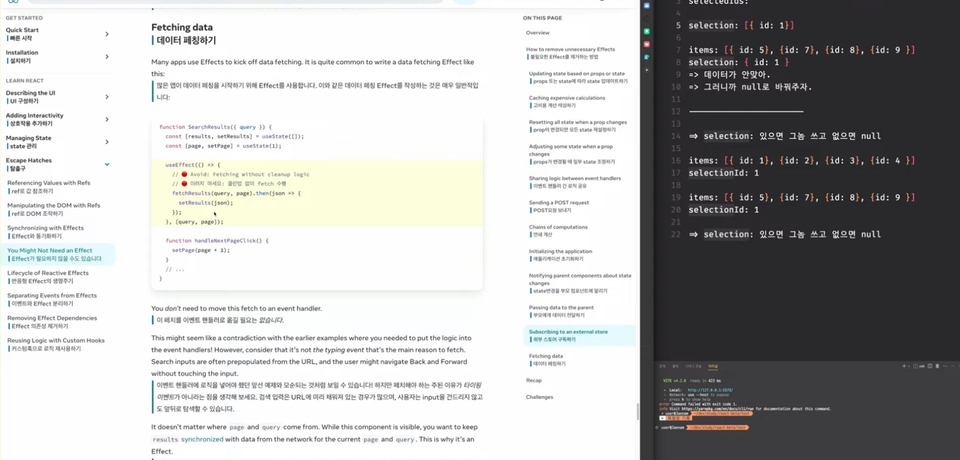
Task: Open Manipulating the DOM with Refs page
Action: tap(54, 209)
